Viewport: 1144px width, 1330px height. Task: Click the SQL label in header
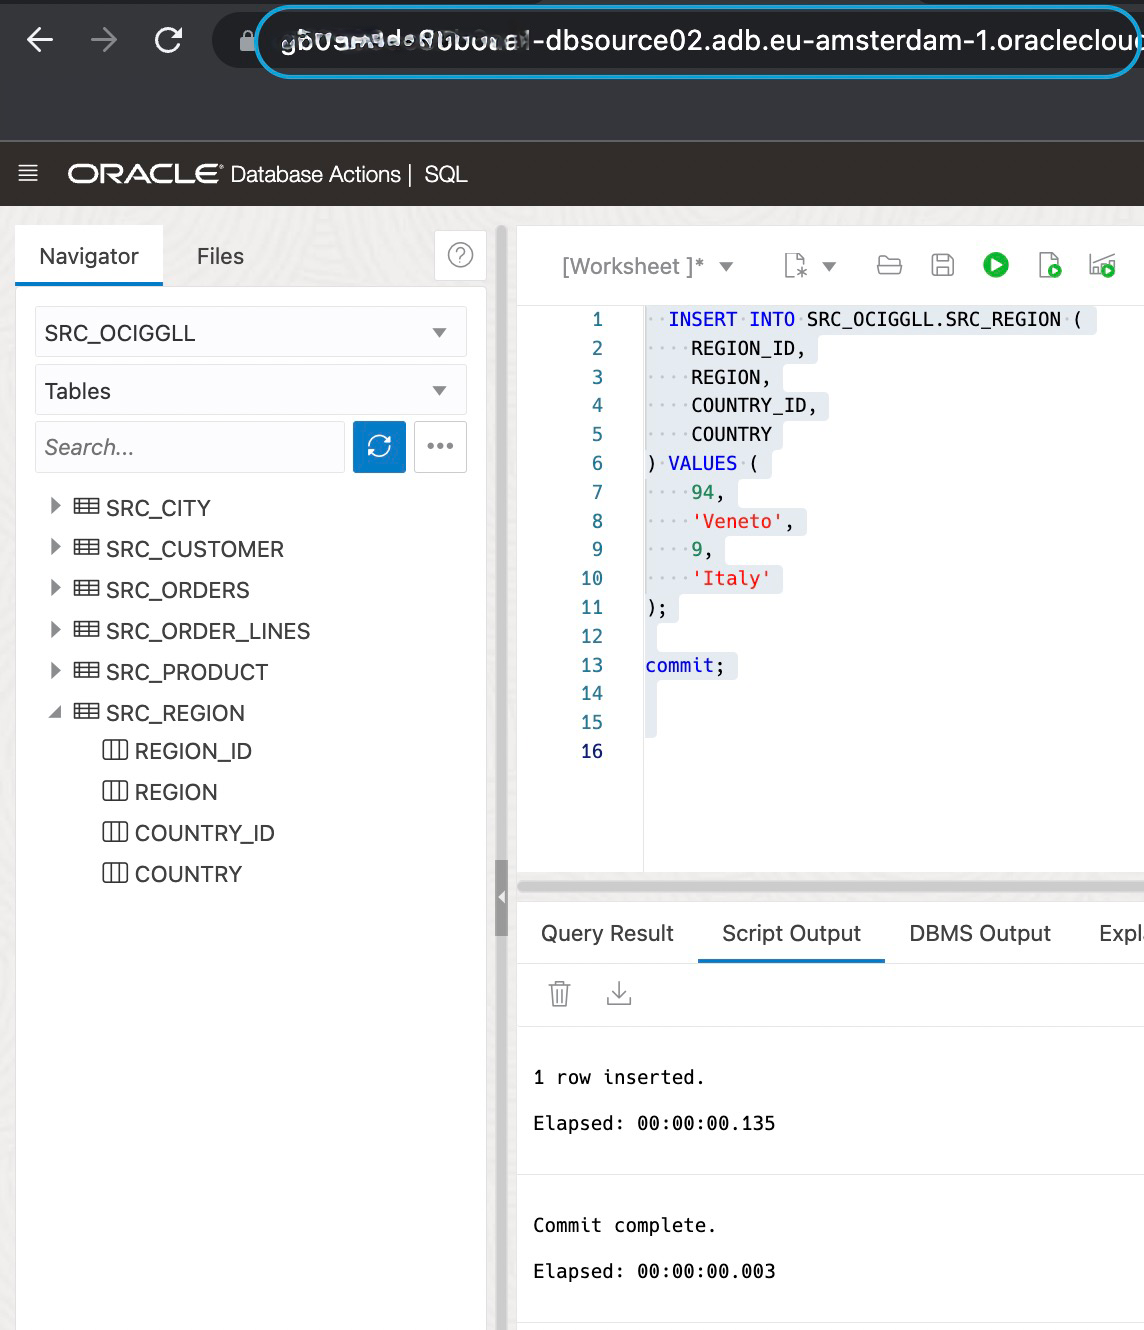tap(446, 174)
